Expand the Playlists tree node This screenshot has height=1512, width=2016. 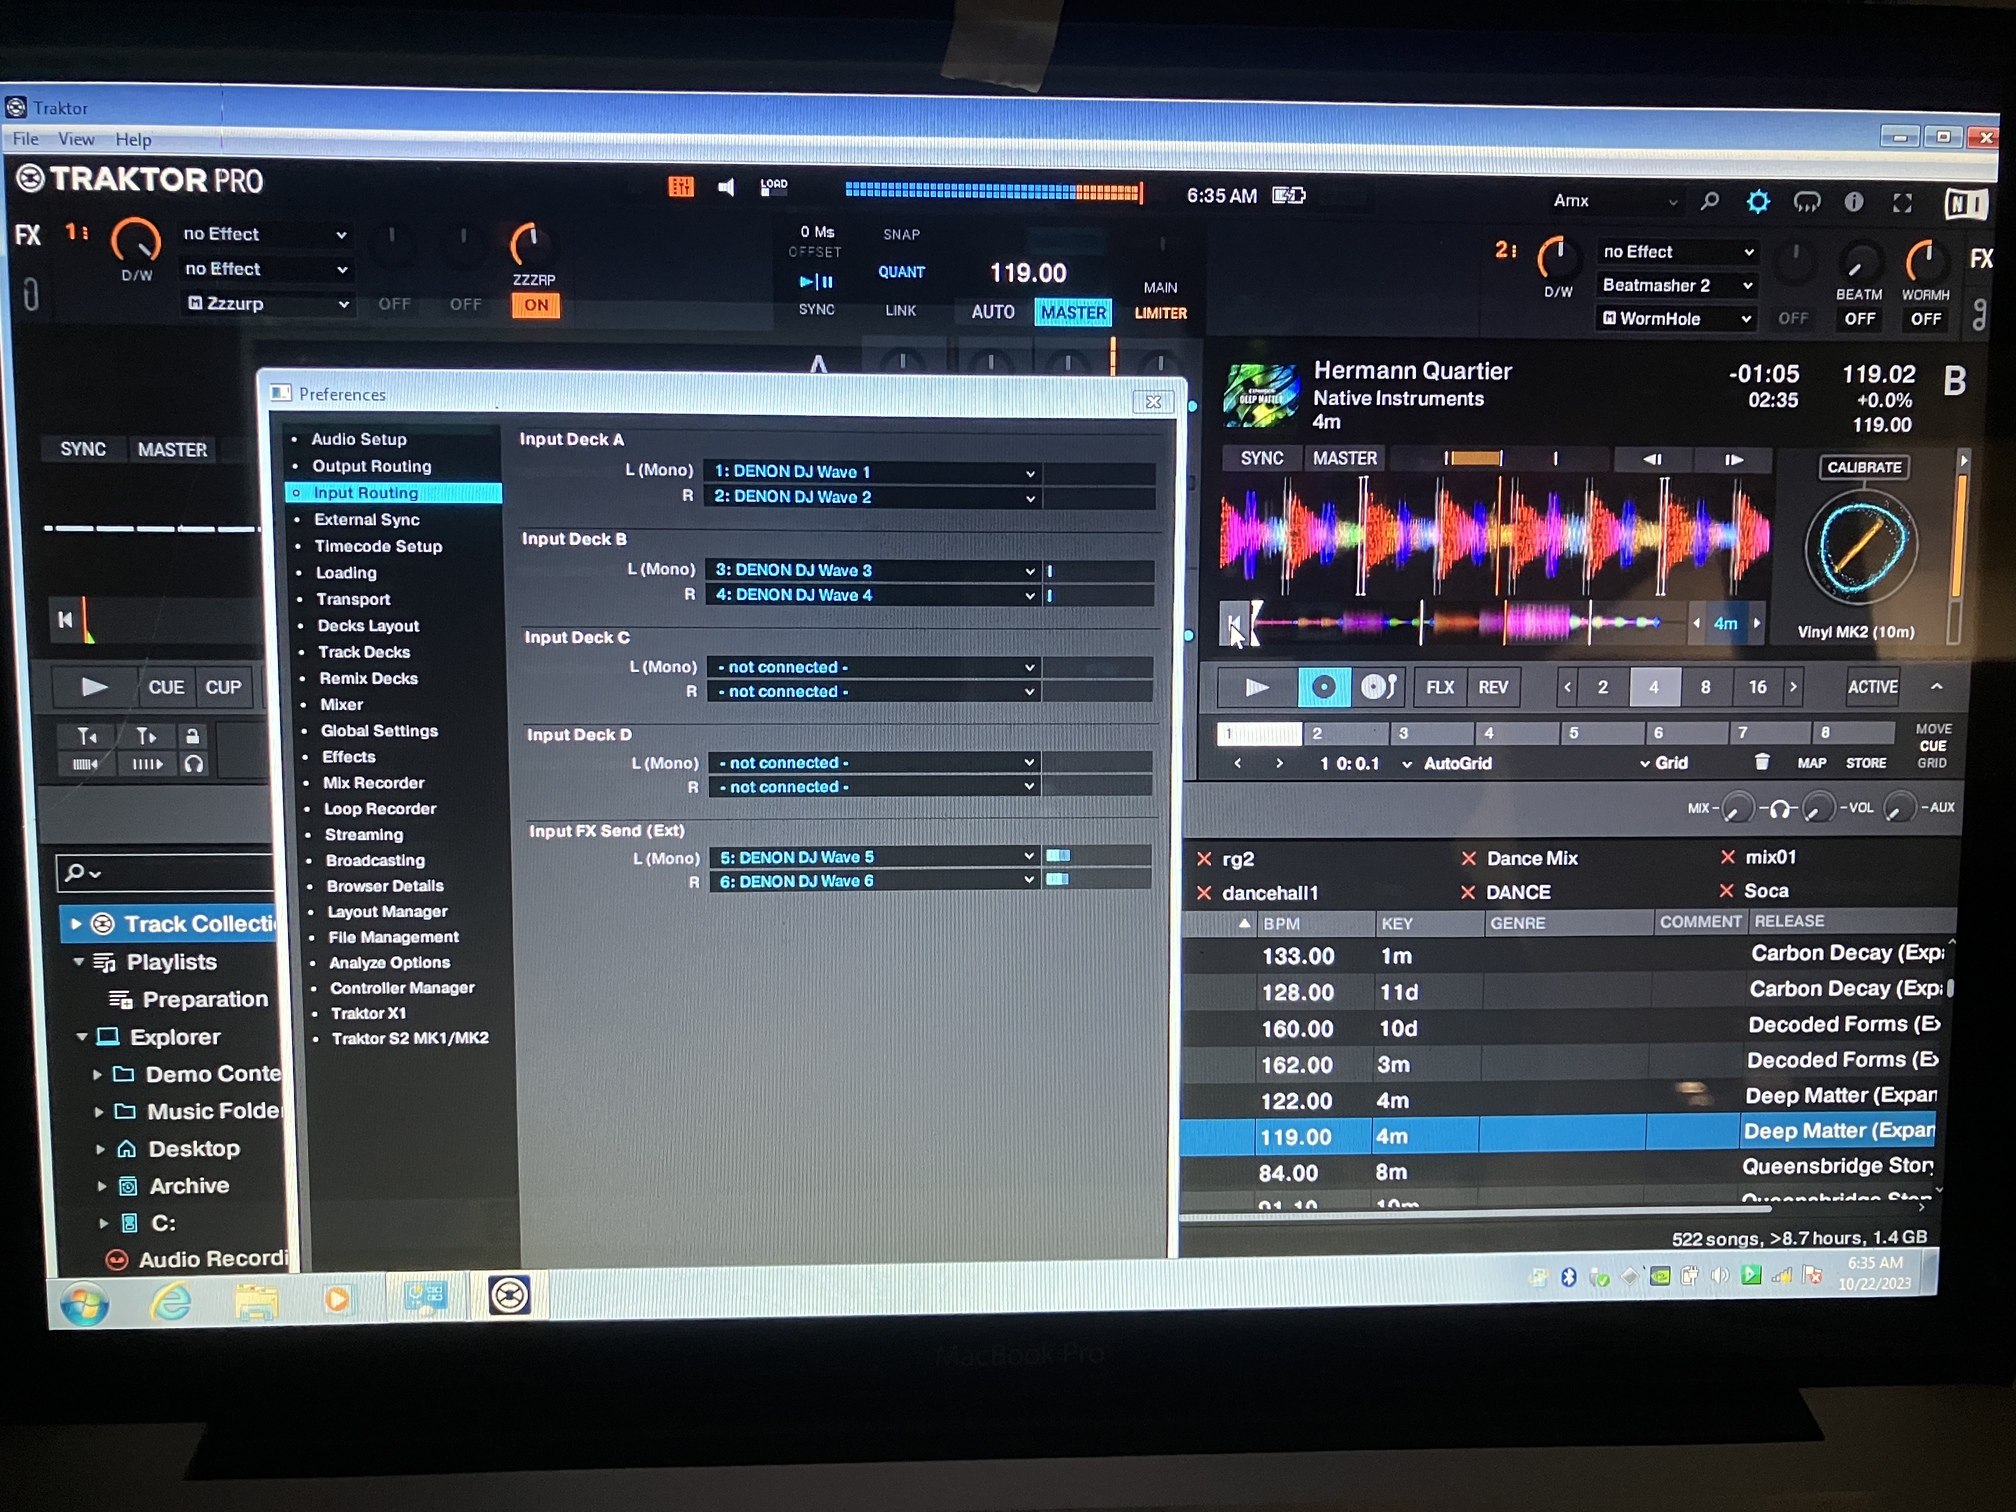pos(79,962)
